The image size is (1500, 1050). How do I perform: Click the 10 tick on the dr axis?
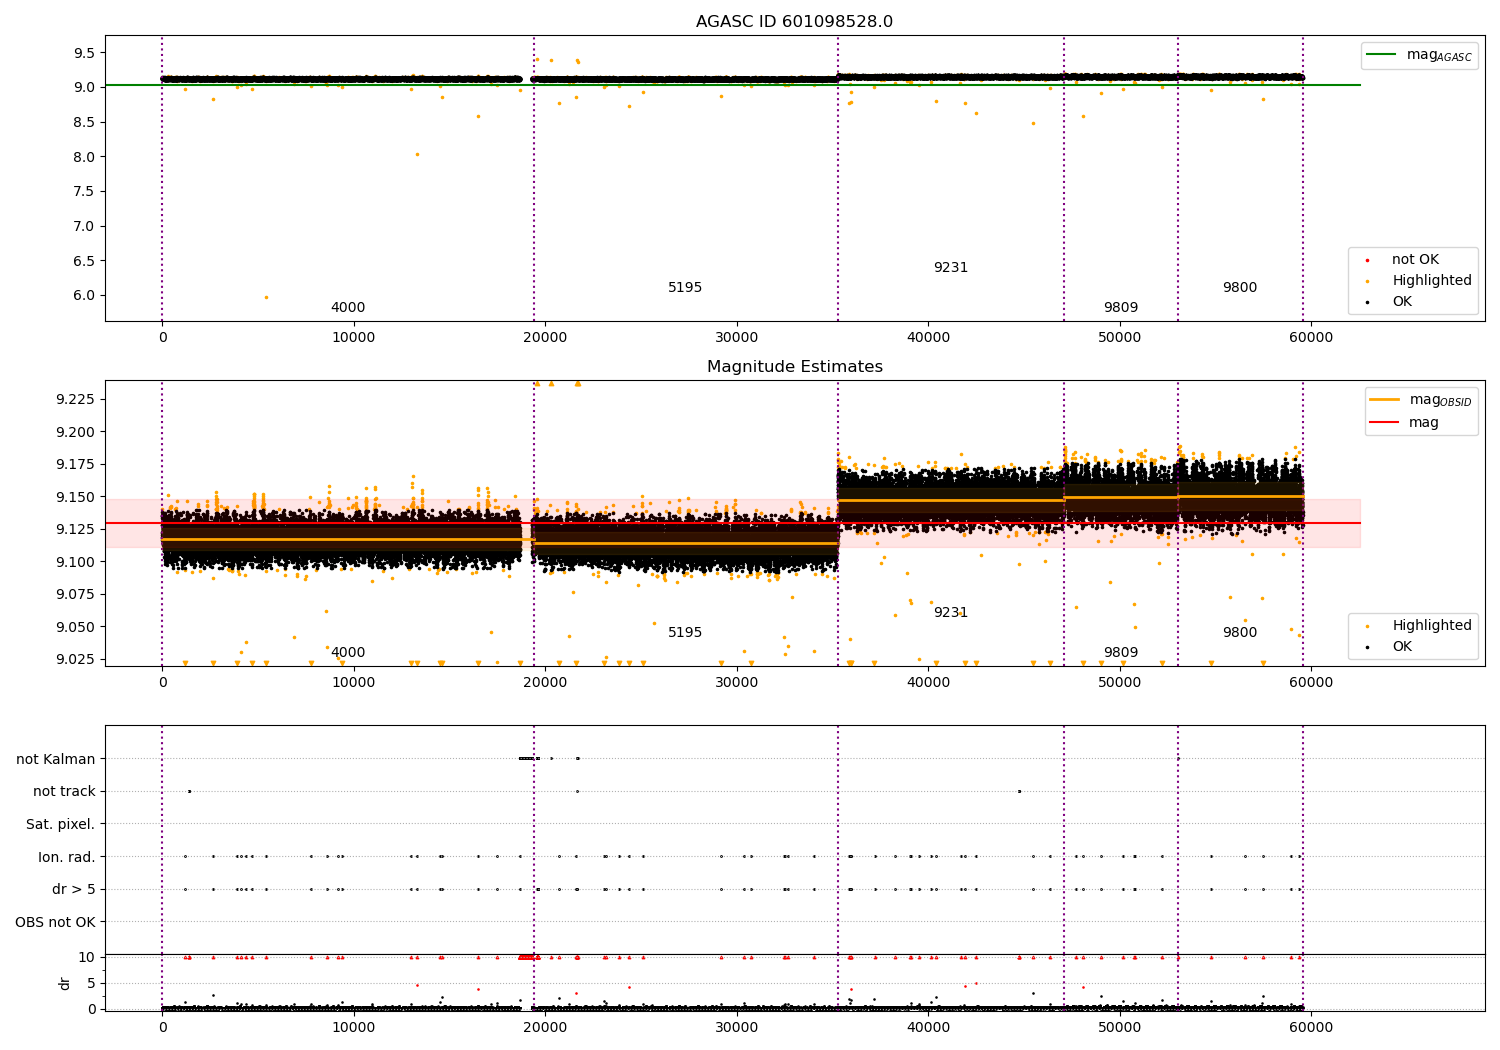[87, 958]
